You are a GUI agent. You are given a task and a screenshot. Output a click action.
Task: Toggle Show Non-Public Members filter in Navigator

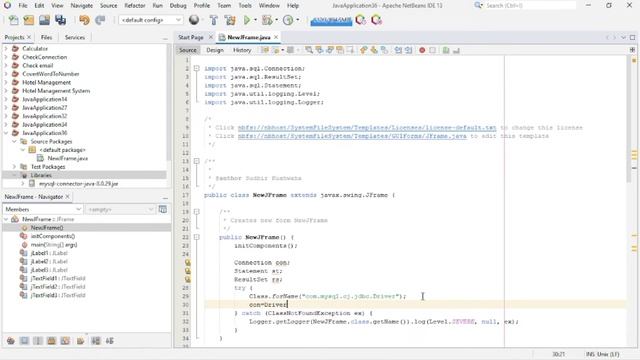[x=51, y=341]
